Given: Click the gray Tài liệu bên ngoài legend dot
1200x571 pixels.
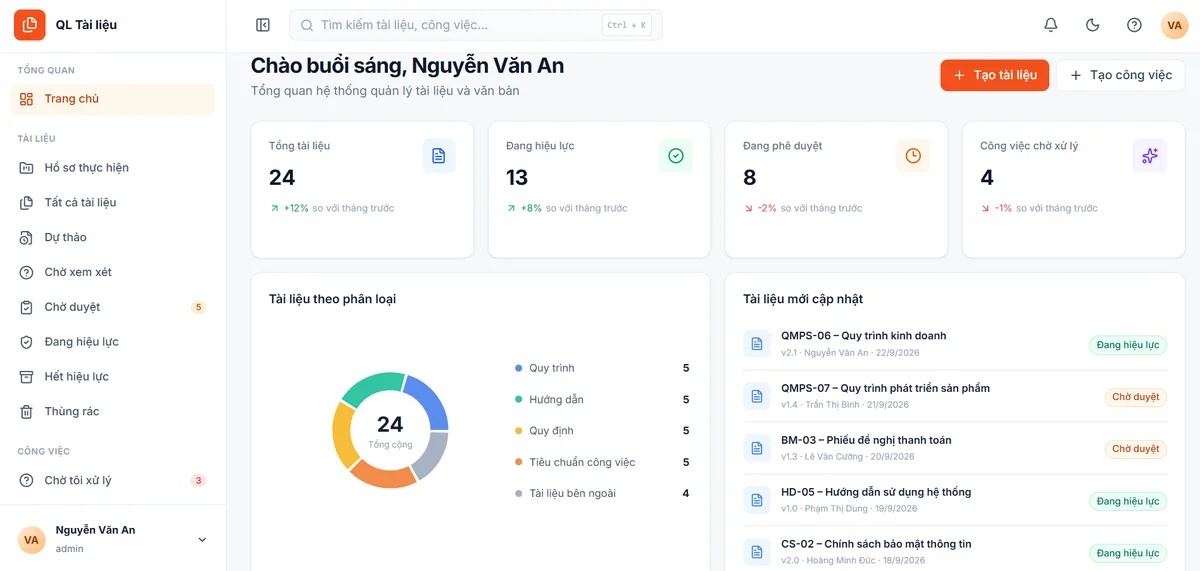Looking at the screenshot, I should coord(518,494).
